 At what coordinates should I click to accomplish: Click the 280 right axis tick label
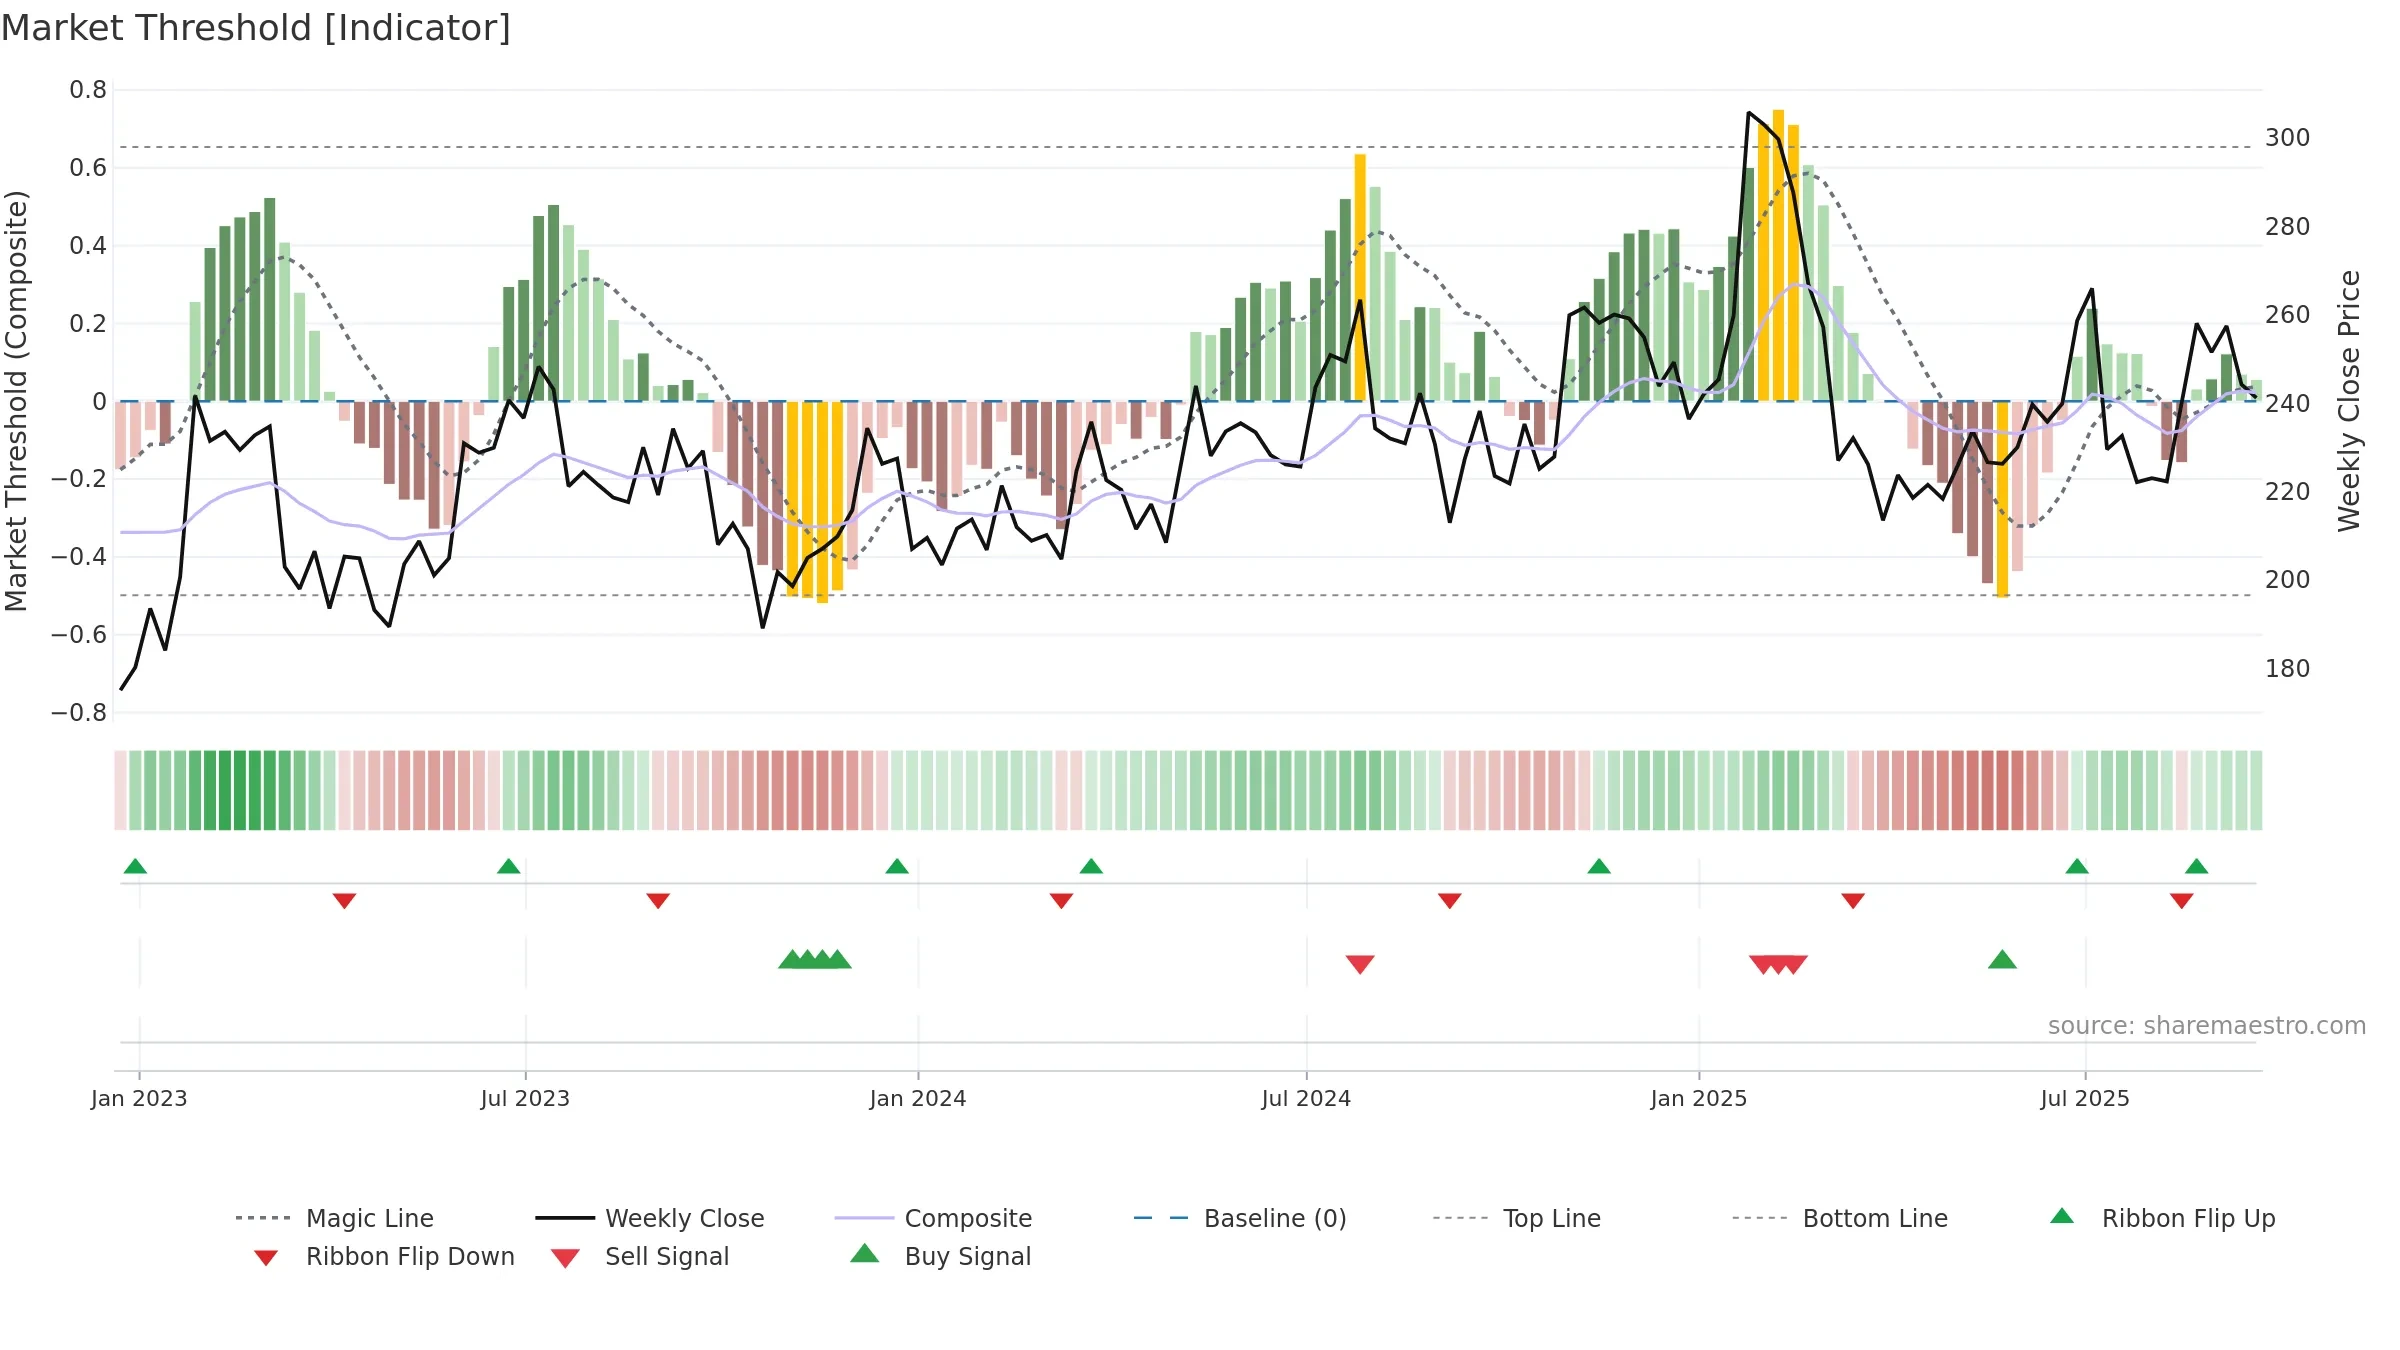[x=2288, y=227]
